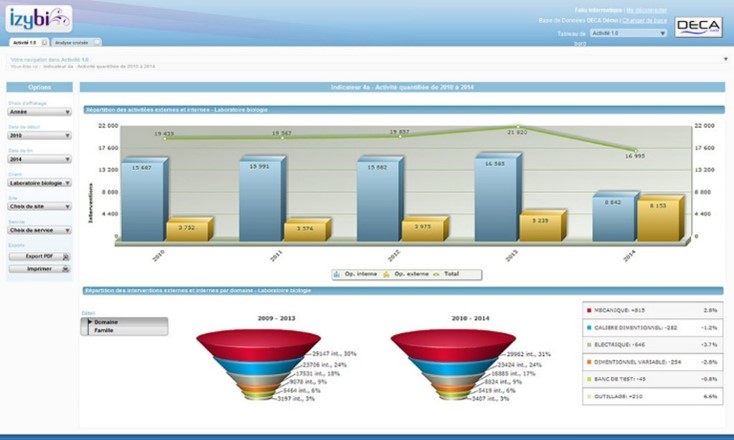
Task: Click the PDF icon on Export PDF
Action: point(65,256)
